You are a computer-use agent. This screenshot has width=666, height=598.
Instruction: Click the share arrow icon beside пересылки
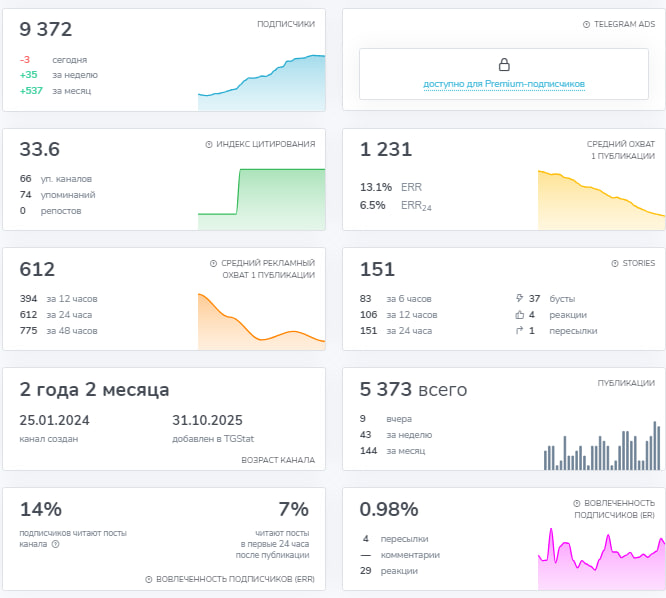click(x=518, y=331)
